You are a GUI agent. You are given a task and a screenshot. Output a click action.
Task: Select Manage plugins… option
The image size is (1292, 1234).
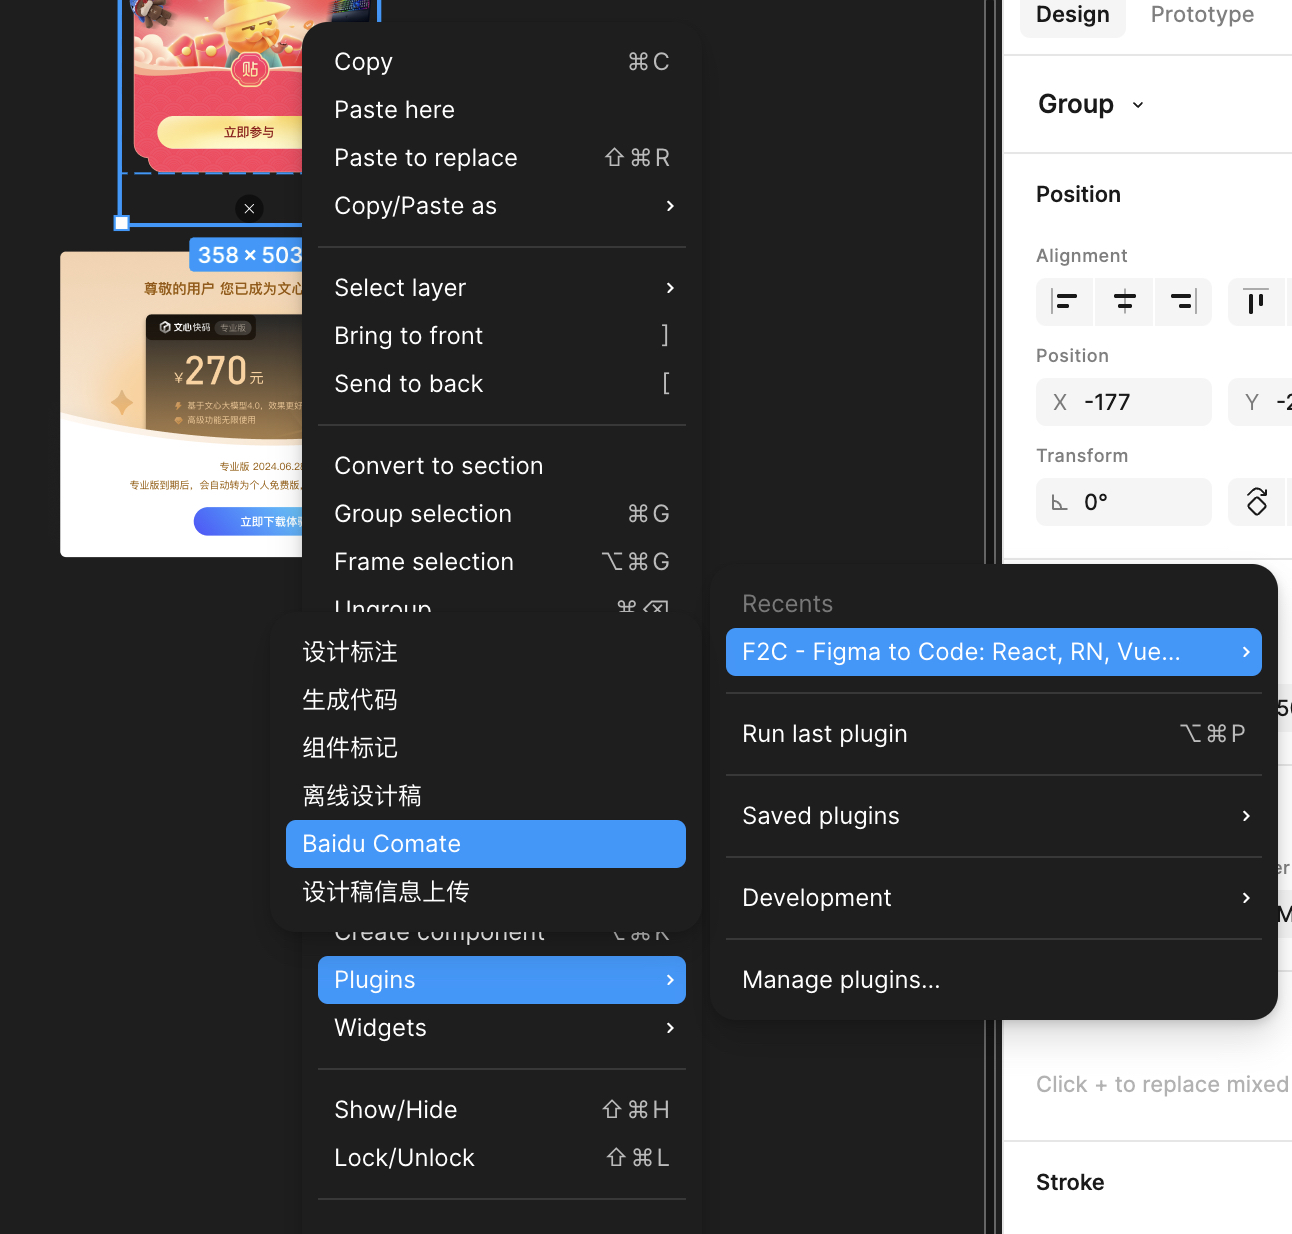841,980
